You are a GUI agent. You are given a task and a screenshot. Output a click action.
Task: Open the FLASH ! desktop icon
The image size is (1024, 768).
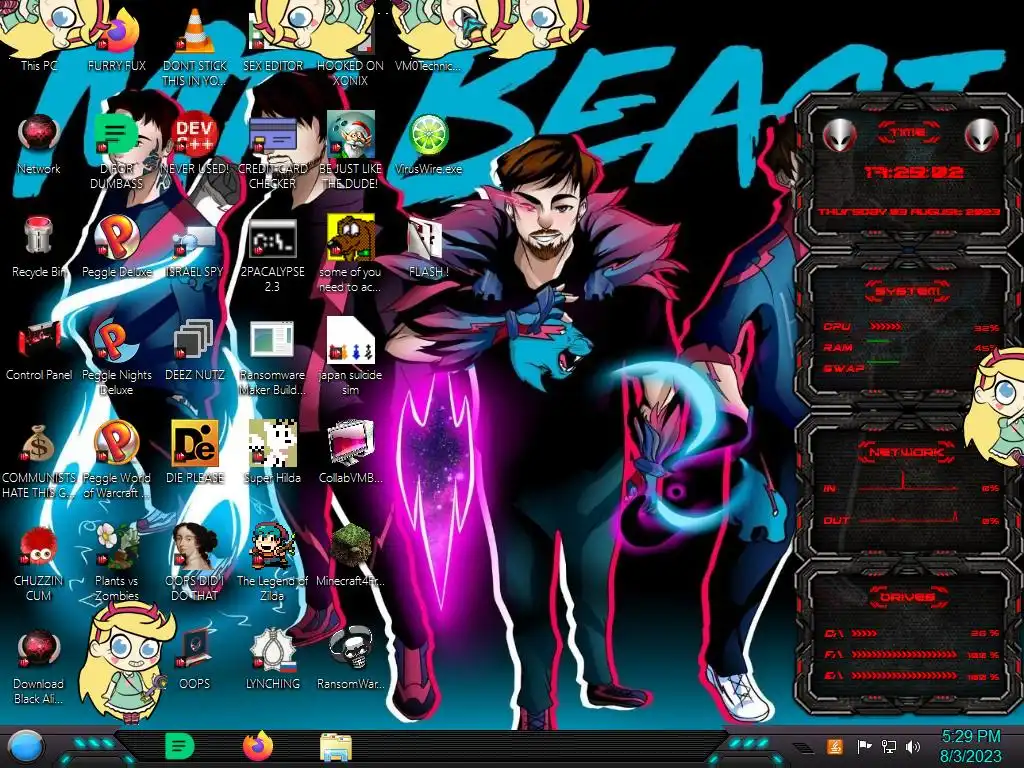(x=428, y=248)
